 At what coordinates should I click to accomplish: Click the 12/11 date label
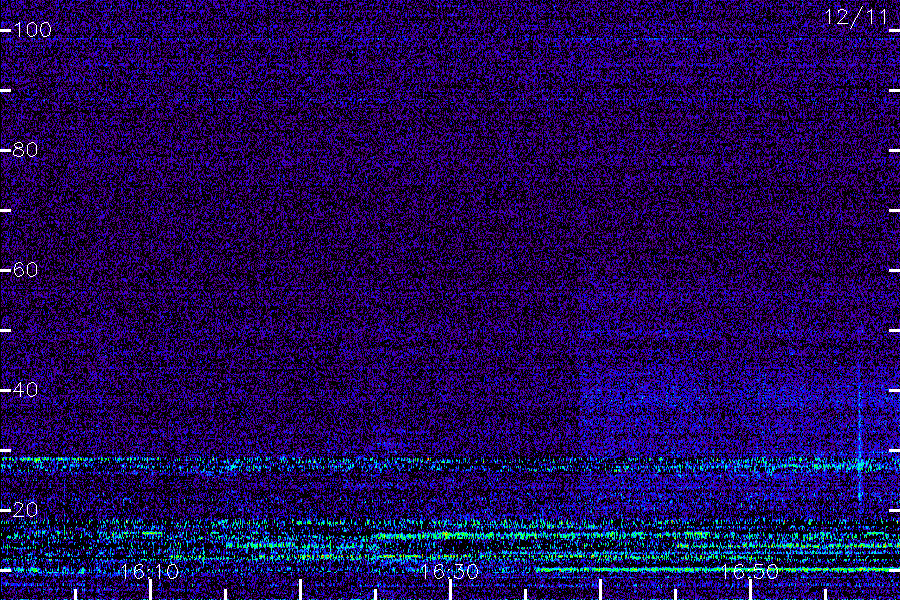856,17
